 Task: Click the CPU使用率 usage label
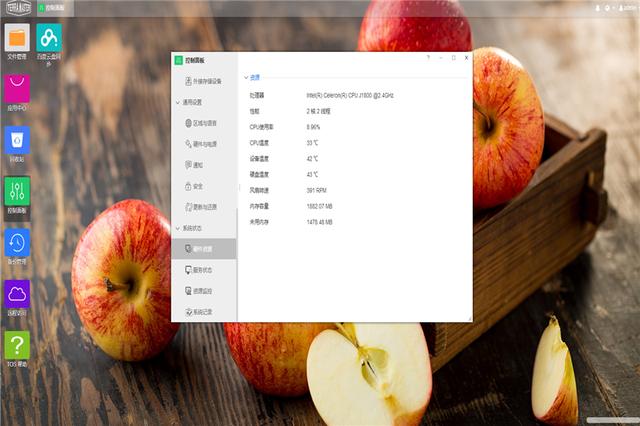[261, 127]
